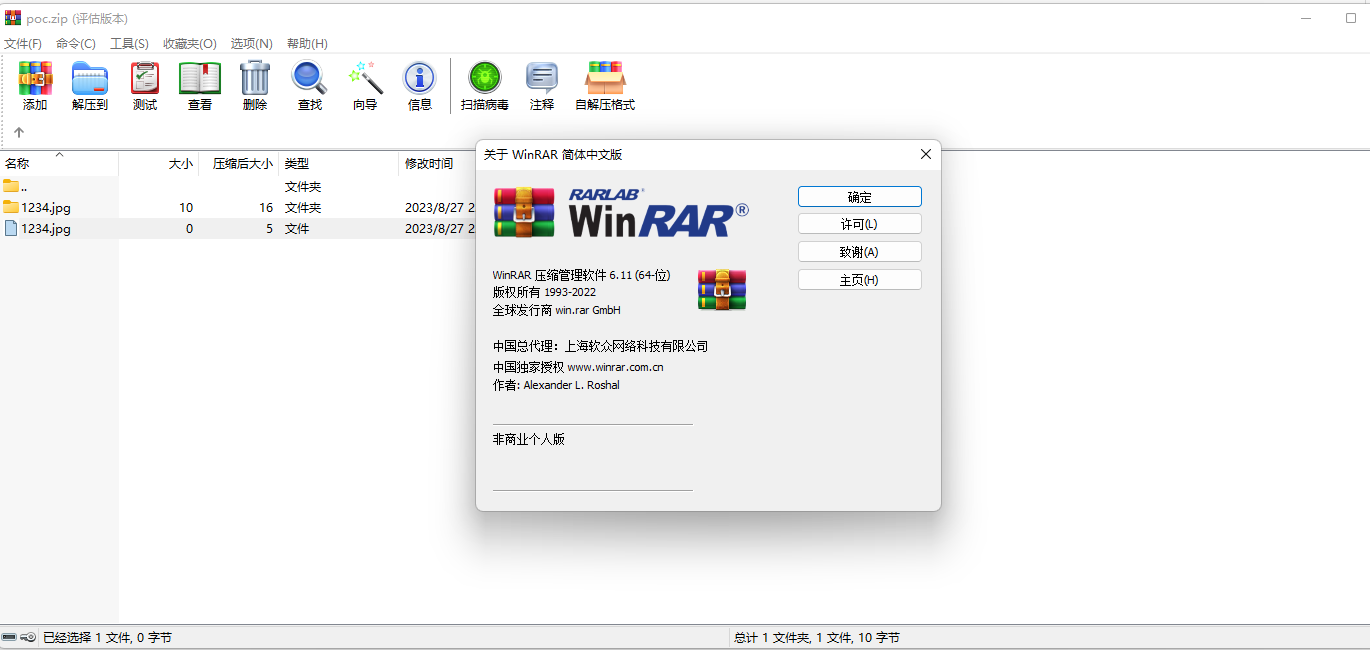Viewport: 1370px width, 650px height.
Task: Sort by the 压缩后大小 column header
Action: point(239,163)
